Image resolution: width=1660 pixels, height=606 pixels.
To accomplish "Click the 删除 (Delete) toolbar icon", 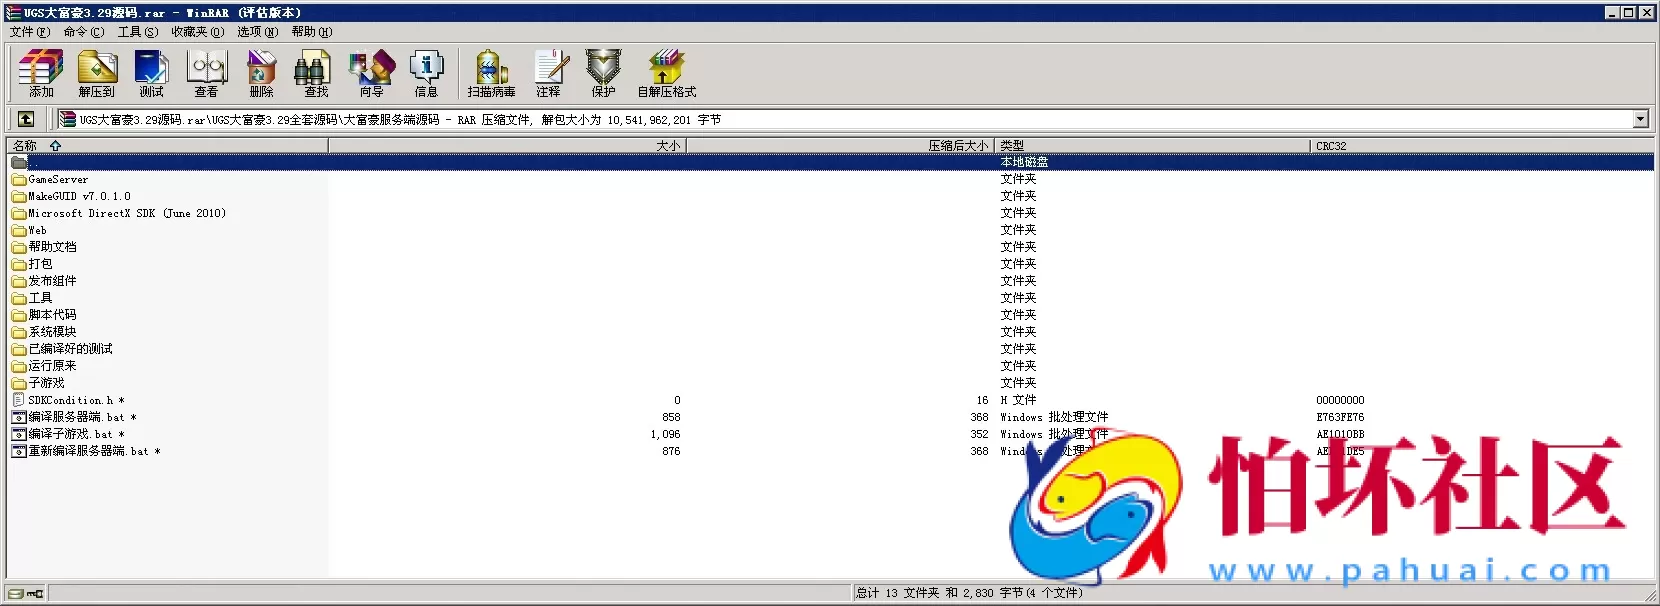I will tap(262, 74).
